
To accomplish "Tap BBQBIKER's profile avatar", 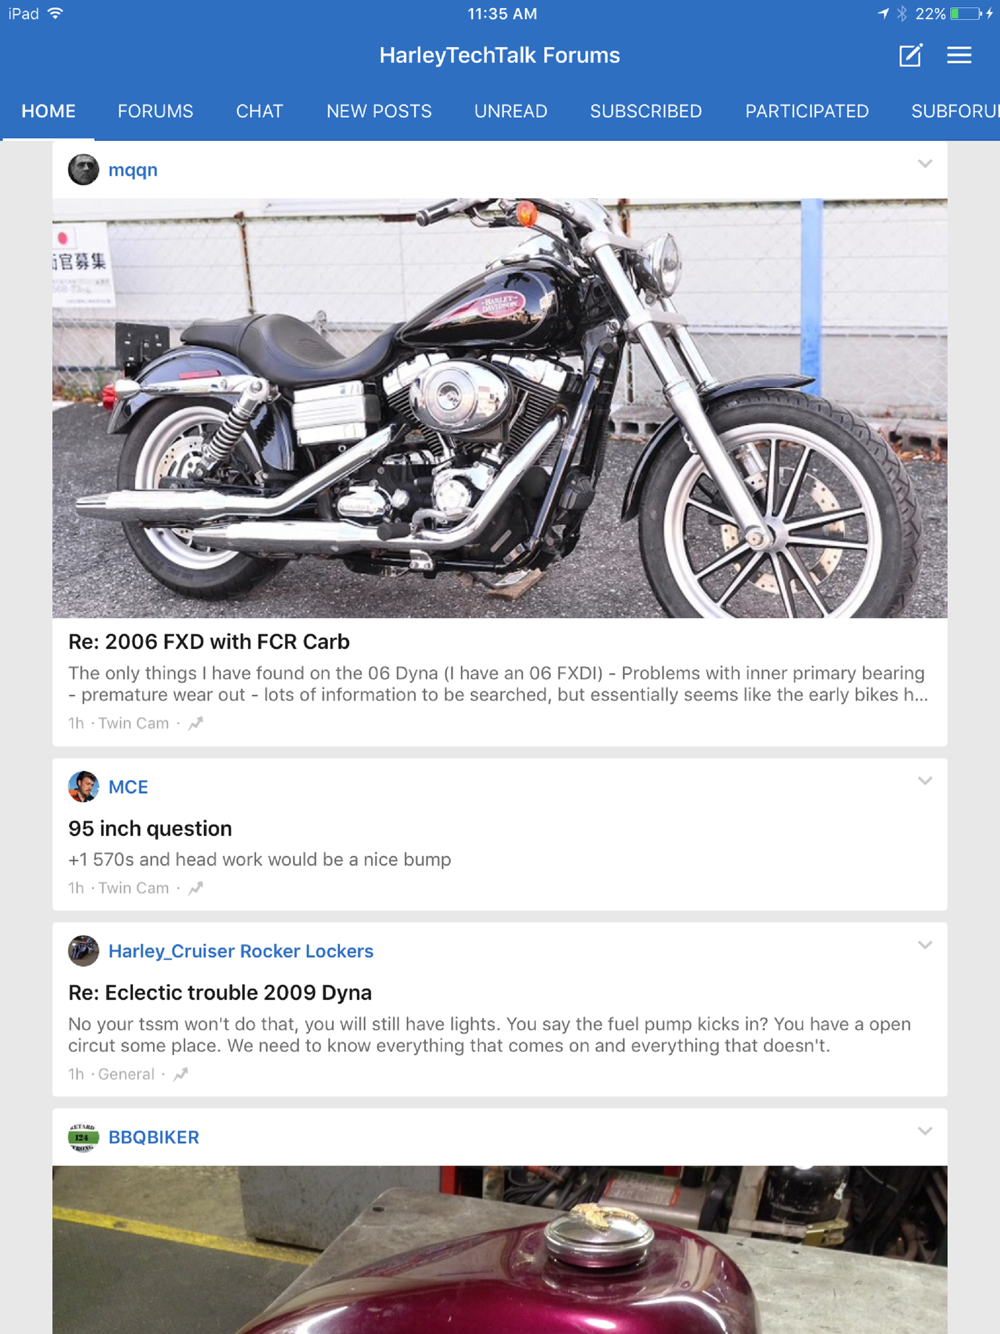I will pyautogui.click(x=83, y=1137).
